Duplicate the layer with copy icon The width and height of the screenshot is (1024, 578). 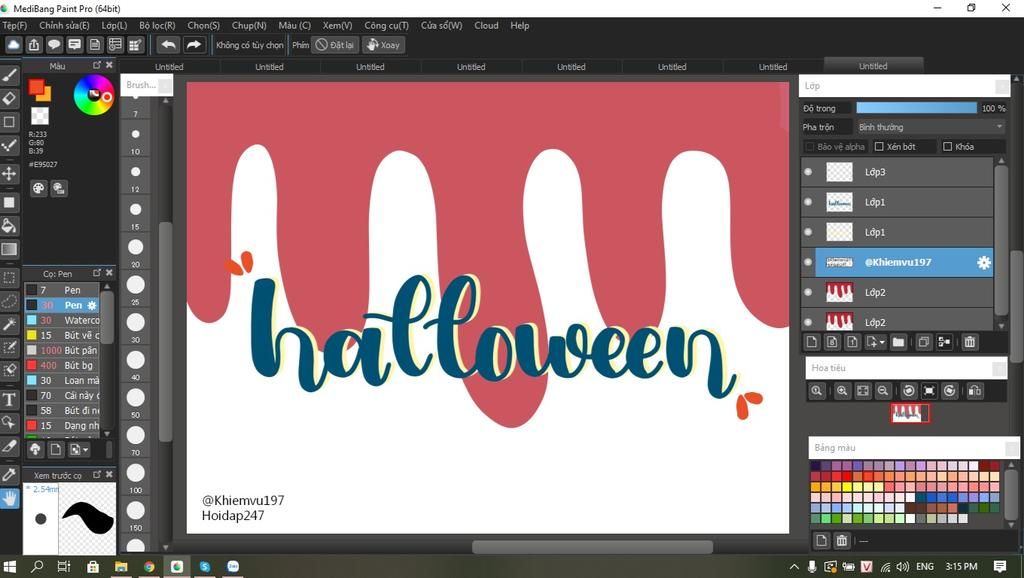923,342
